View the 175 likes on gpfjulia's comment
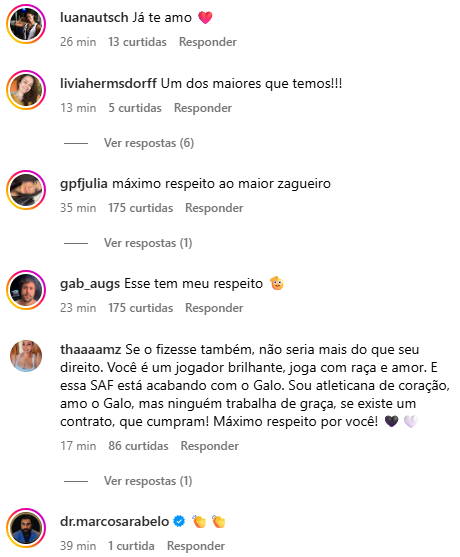This screenshot has width=460, height=557. [x=141, y=208]
